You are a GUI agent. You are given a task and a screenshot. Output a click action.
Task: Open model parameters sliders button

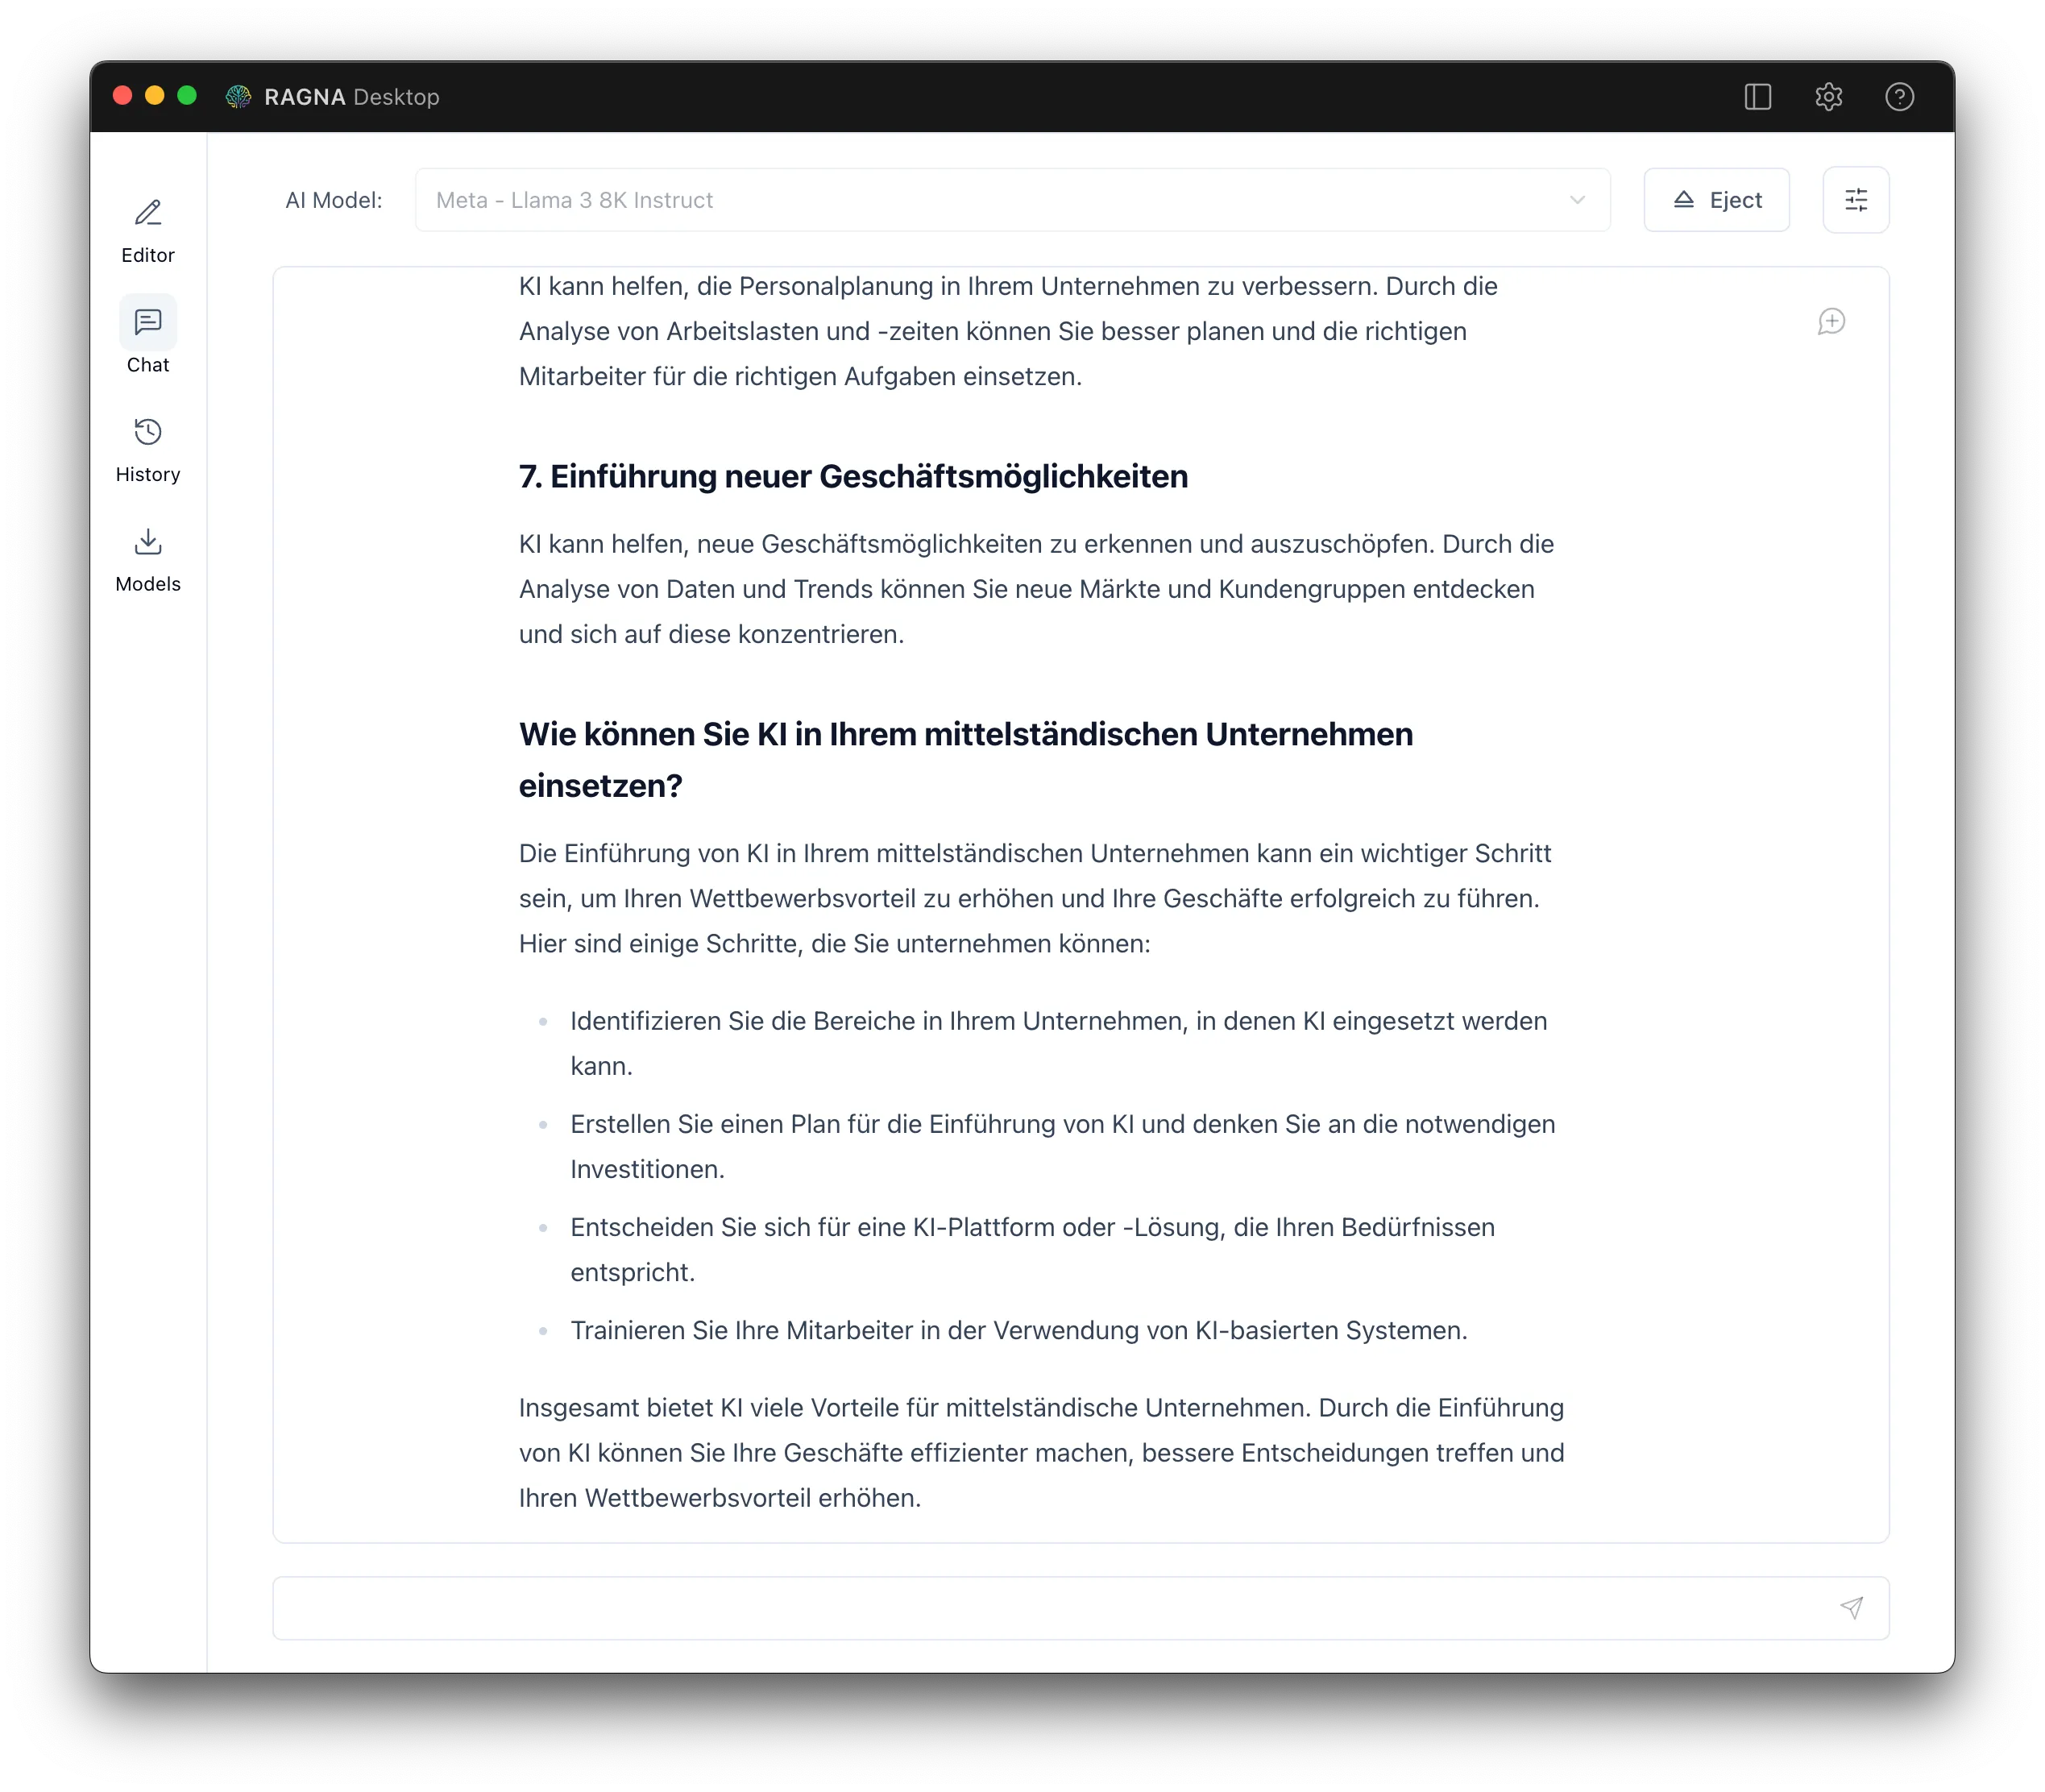tap(1855, 200)
